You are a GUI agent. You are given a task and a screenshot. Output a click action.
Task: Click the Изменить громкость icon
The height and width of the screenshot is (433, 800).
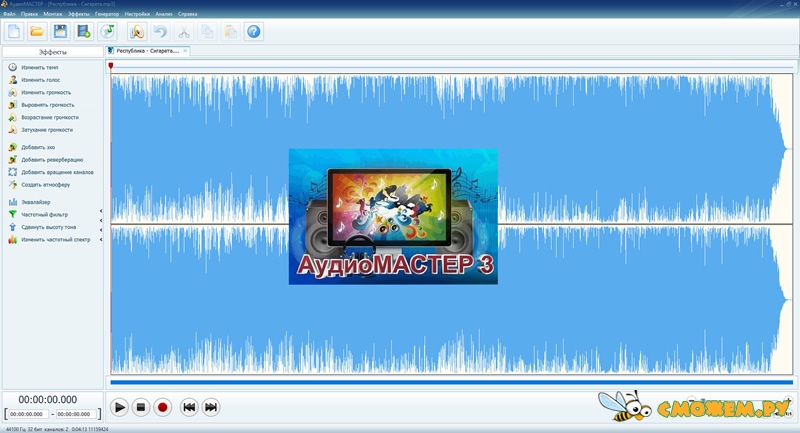pos(13,92)
